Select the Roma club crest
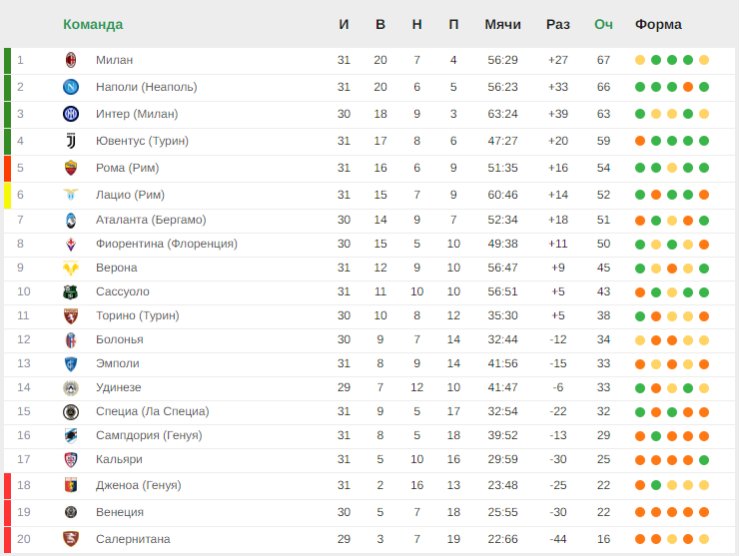This screenshot has width=740, height=556. click(x=71, y=168)
